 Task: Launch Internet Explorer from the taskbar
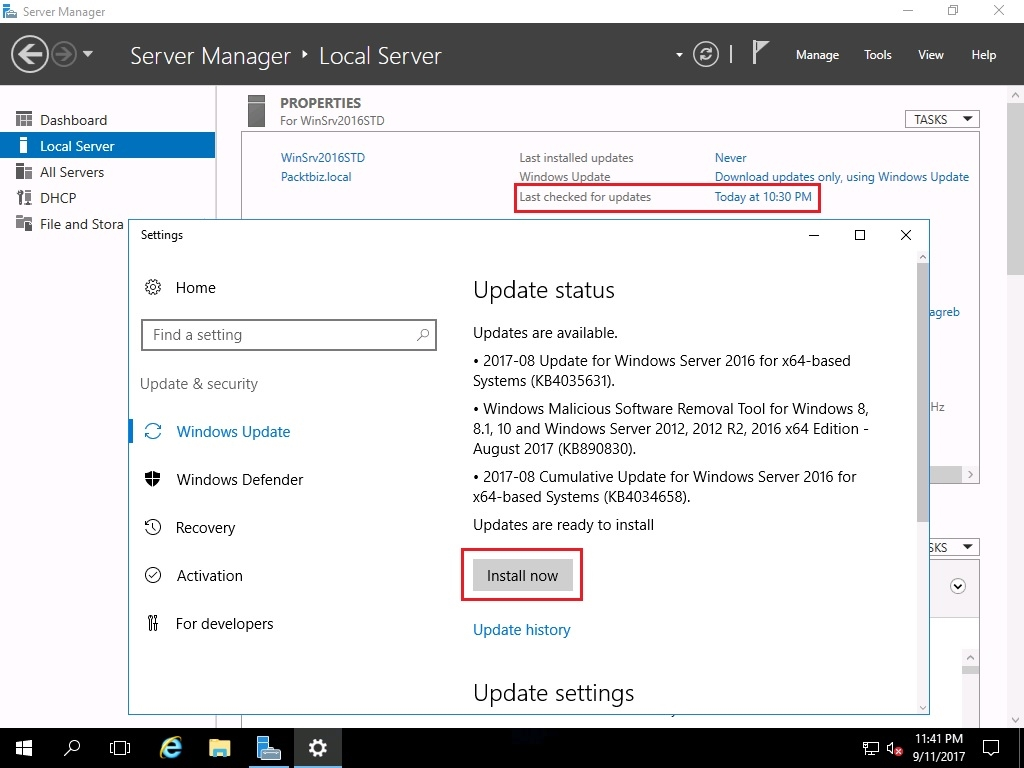point(172,747)
